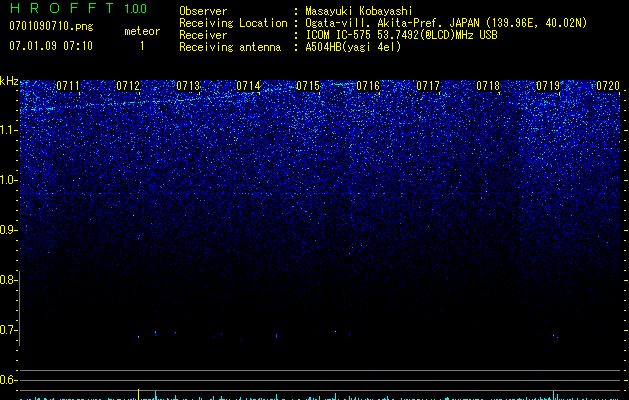Click the yellow meteor detection spike

pyautogui.click(x=138, y=394)
